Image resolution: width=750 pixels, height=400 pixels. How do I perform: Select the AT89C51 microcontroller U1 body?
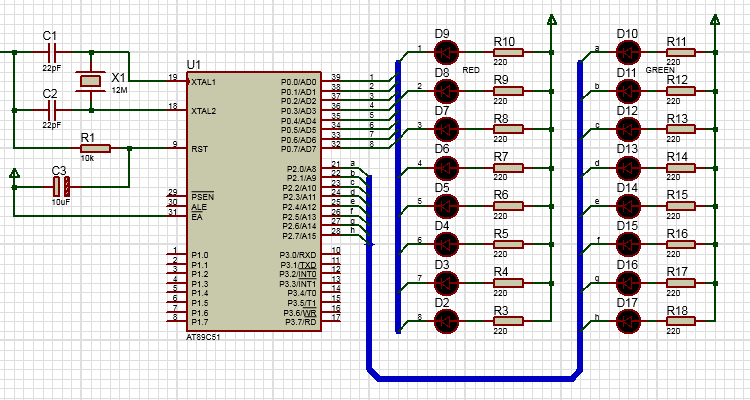click(x=254, y=201)
